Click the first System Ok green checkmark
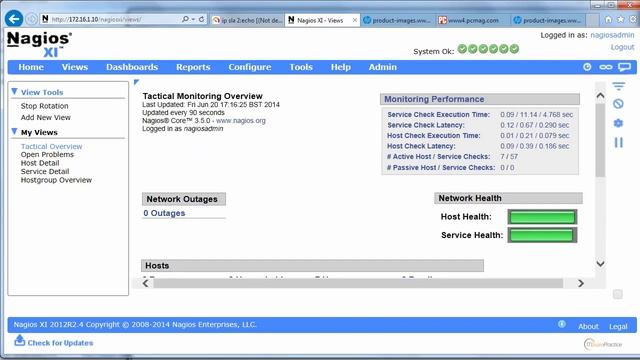Image resolution: width=640 pixels, height=360 pixels. 462,49
